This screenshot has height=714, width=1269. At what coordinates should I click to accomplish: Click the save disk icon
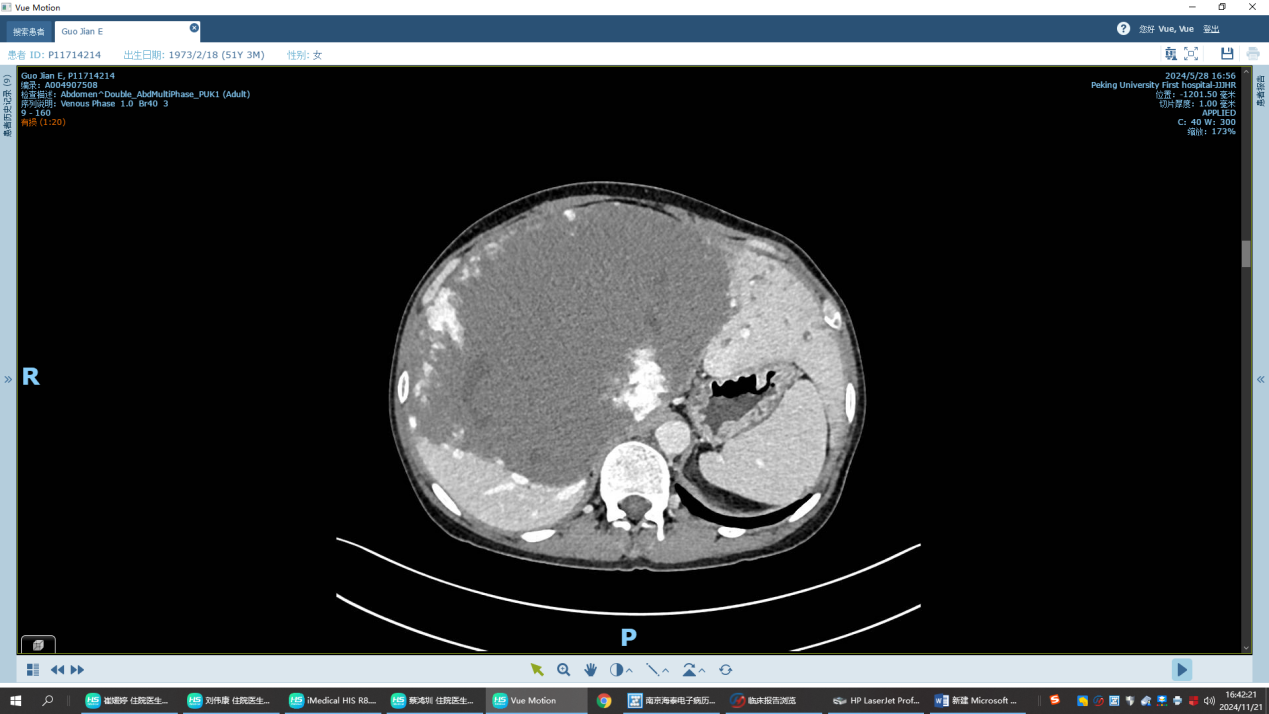point(1227,54)
